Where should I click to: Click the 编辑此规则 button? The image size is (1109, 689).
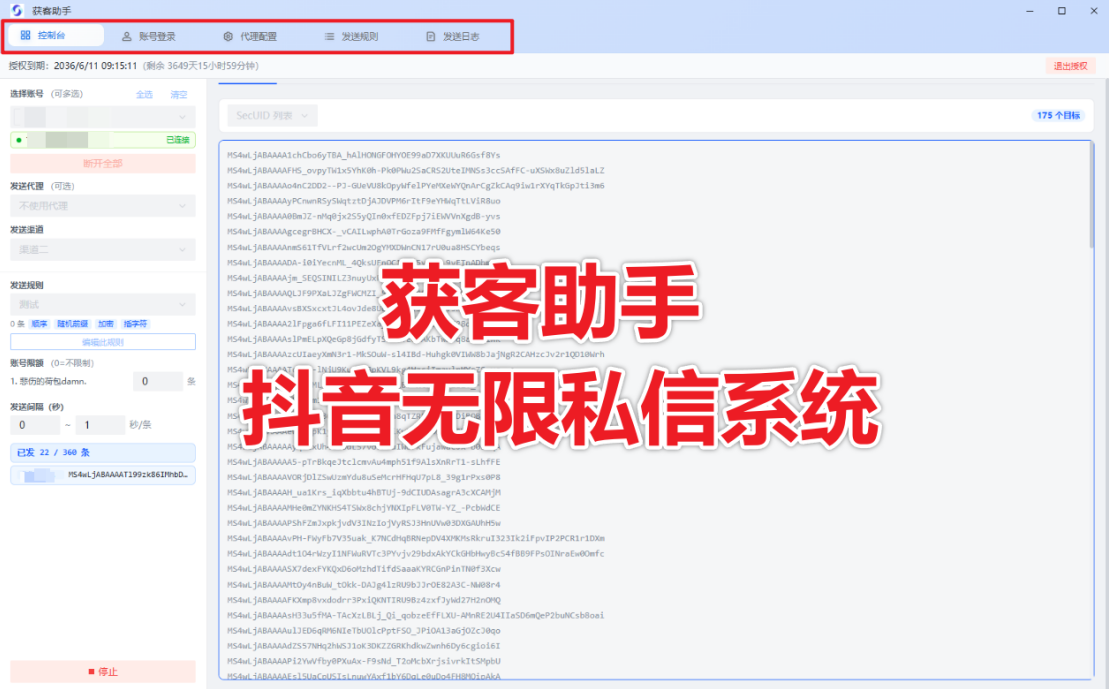(103, 342)
